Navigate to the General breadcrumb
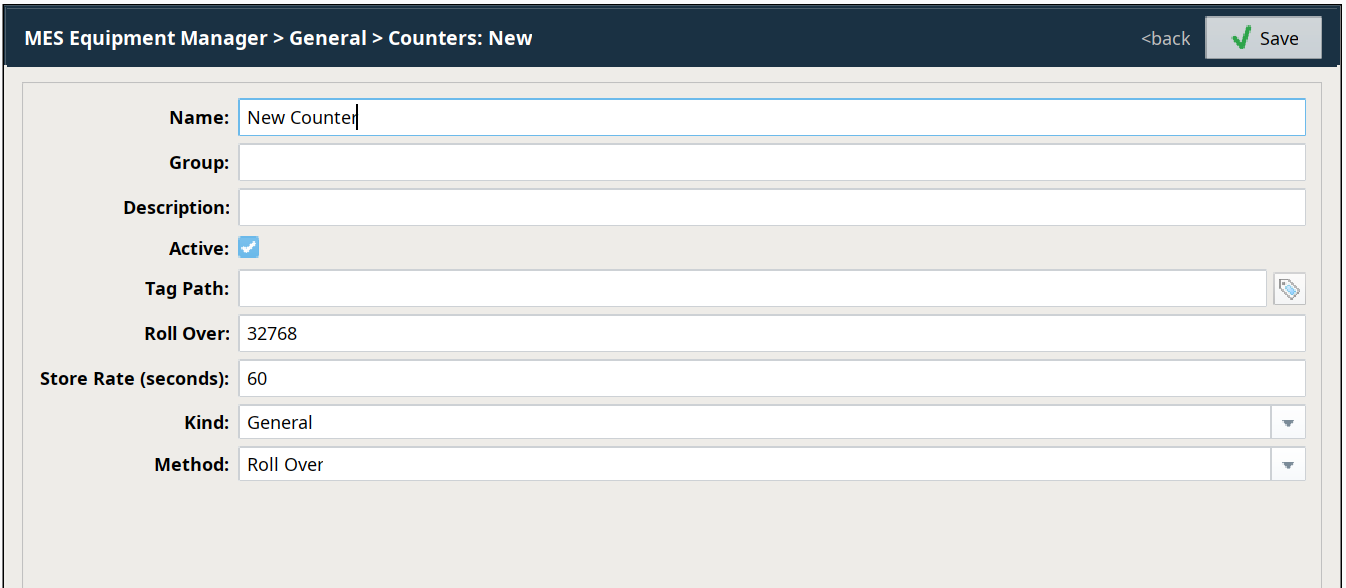 tap(327, 38)
